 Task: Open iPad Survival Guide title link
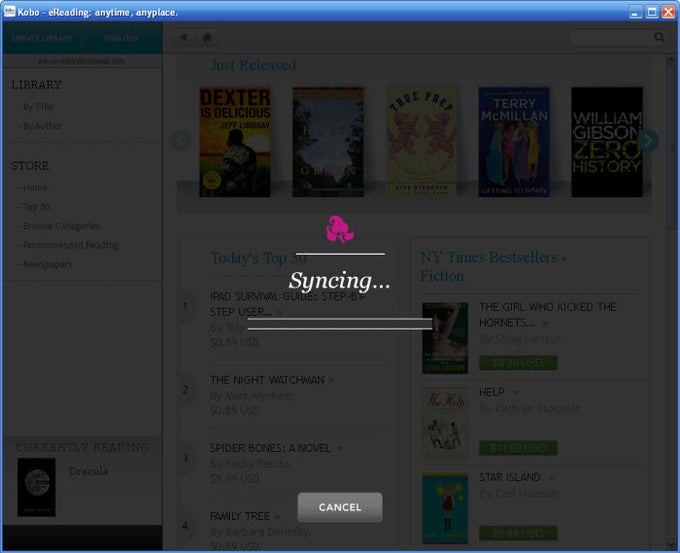click(x=288, y=304)
